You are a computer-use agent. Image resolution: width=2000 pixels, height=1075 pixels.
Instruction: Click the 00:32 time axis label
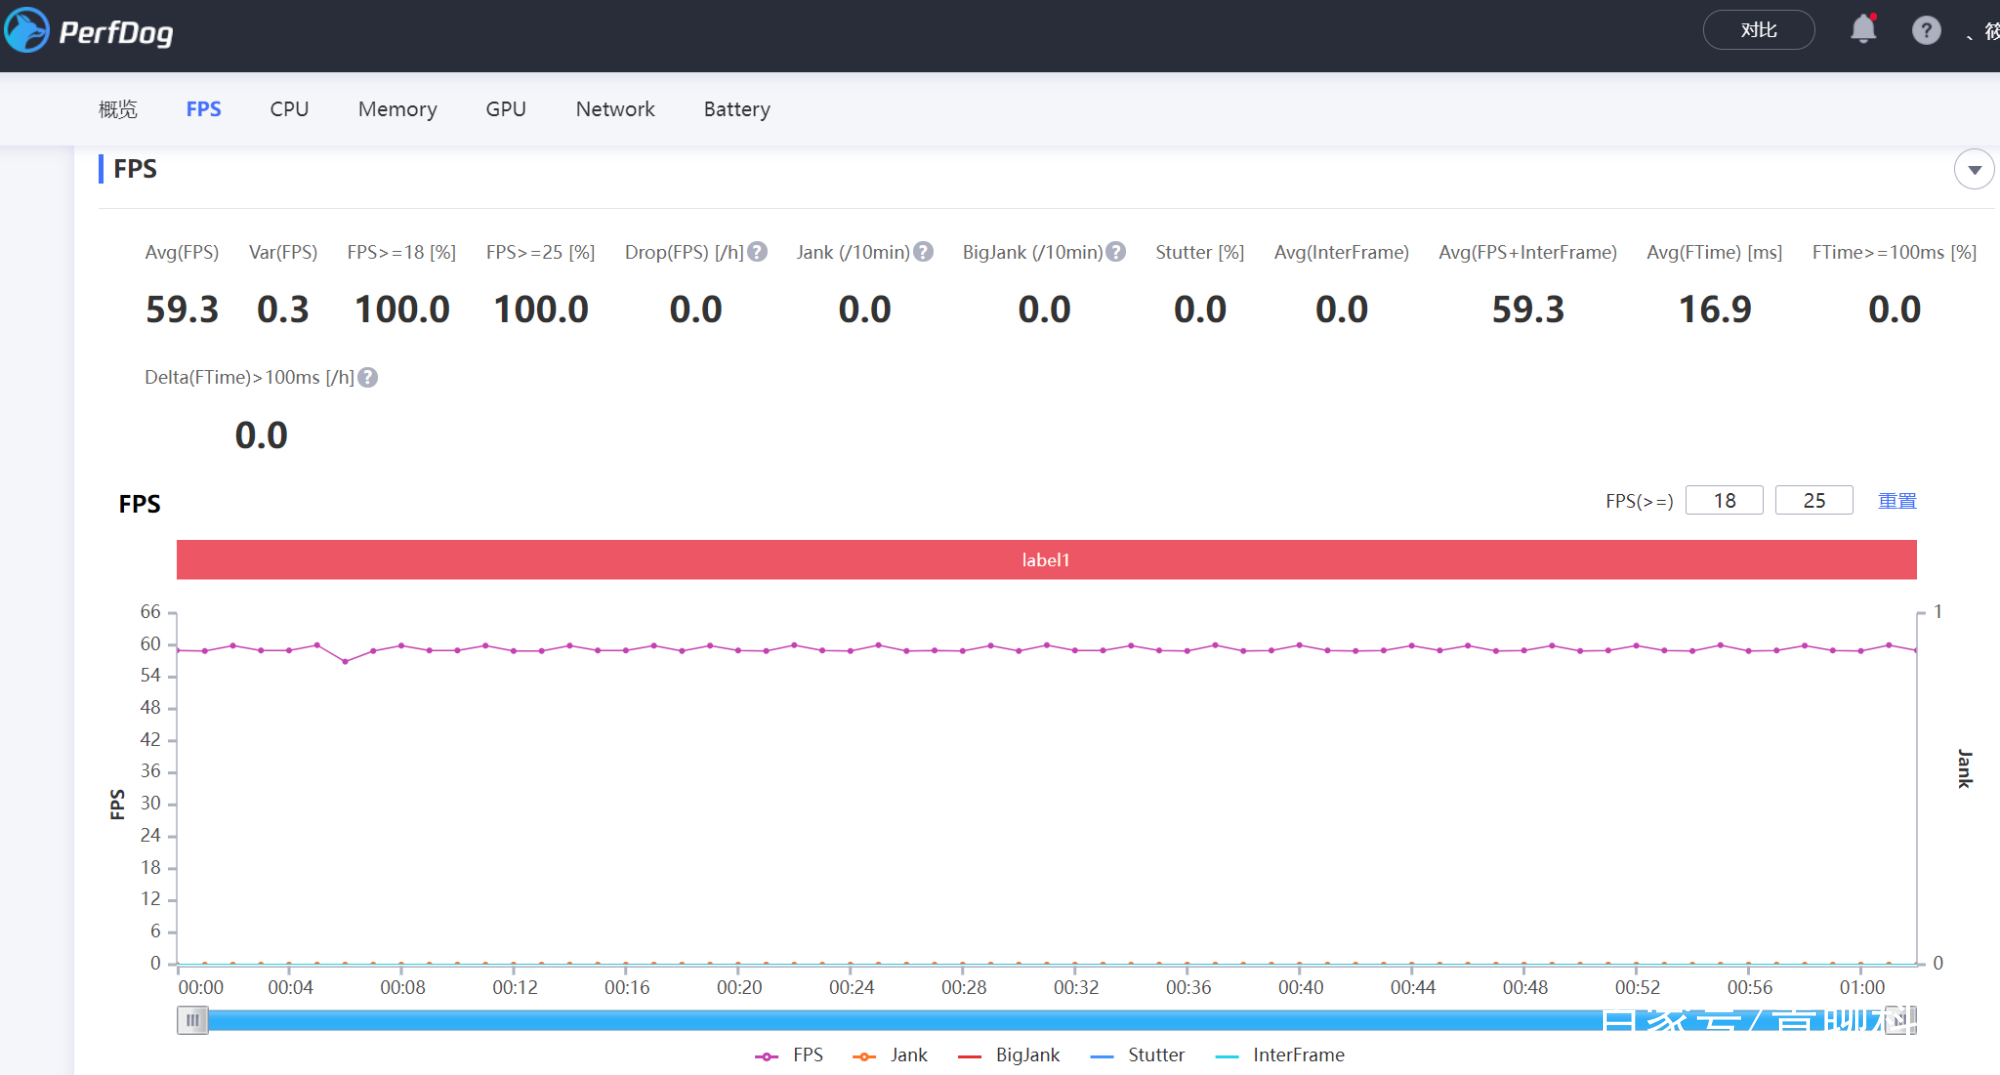click(1076, 987)
